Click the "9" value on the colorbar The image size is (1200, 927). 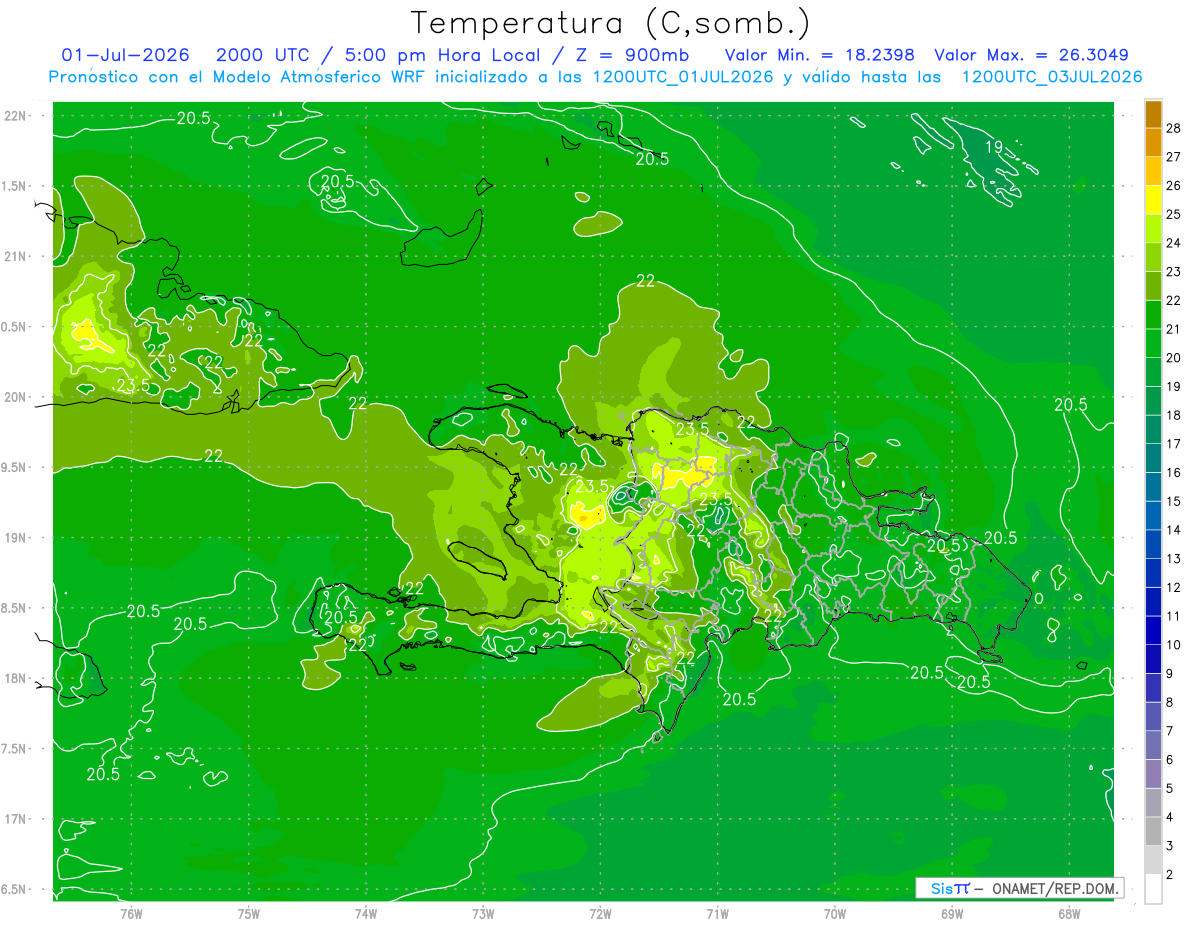(x=1171, y=674)
